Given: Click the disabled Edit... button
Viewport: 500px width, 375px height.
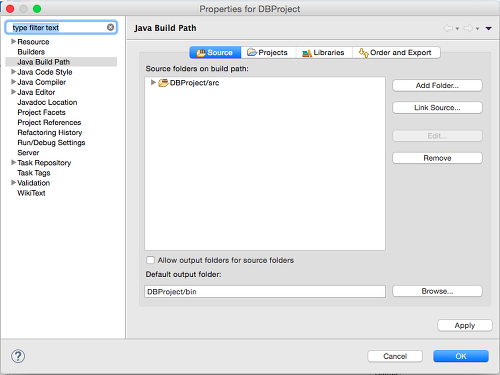Looking at the screenshot, I should tap(437, 136).
